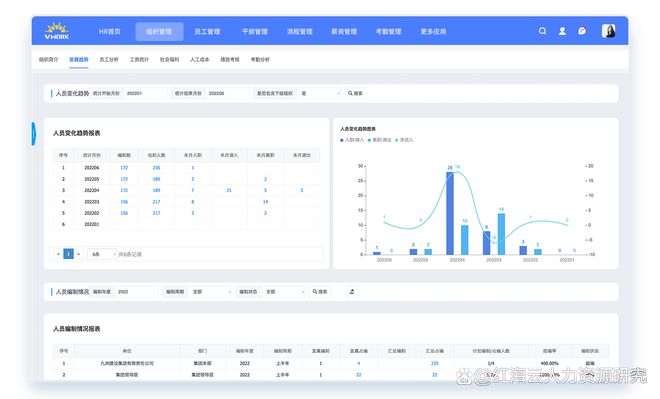Switch to the 绩效考核 tab
This screenshot has height=399, width=660.
[x=230, y=59]
